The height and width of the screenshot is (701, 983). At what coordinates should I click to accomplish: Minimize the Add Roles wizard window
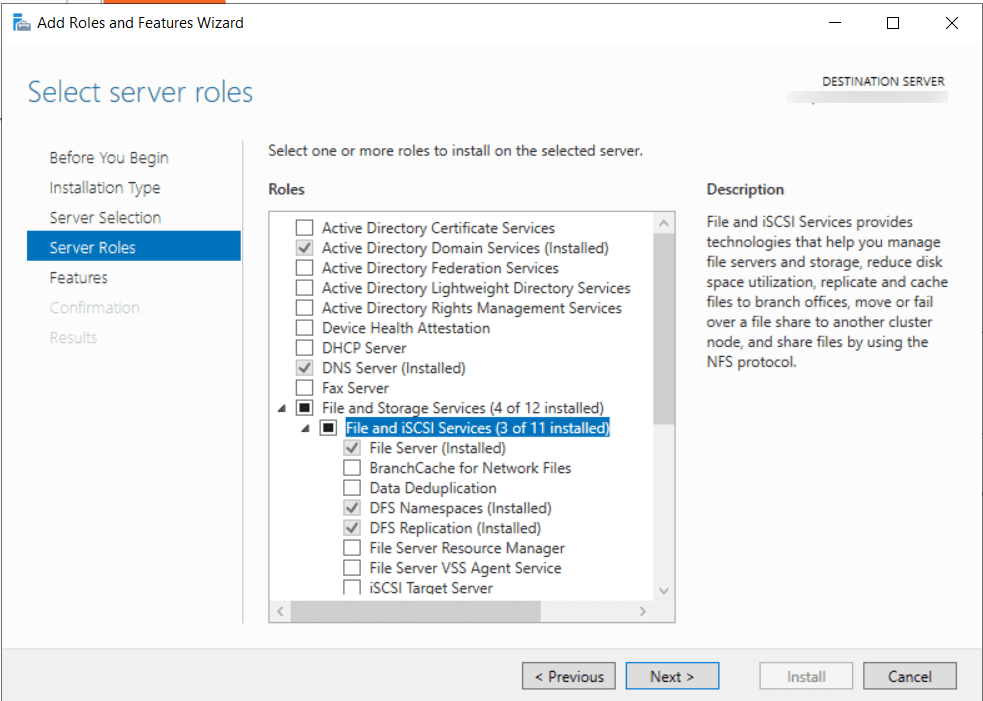tap(834, 23)
